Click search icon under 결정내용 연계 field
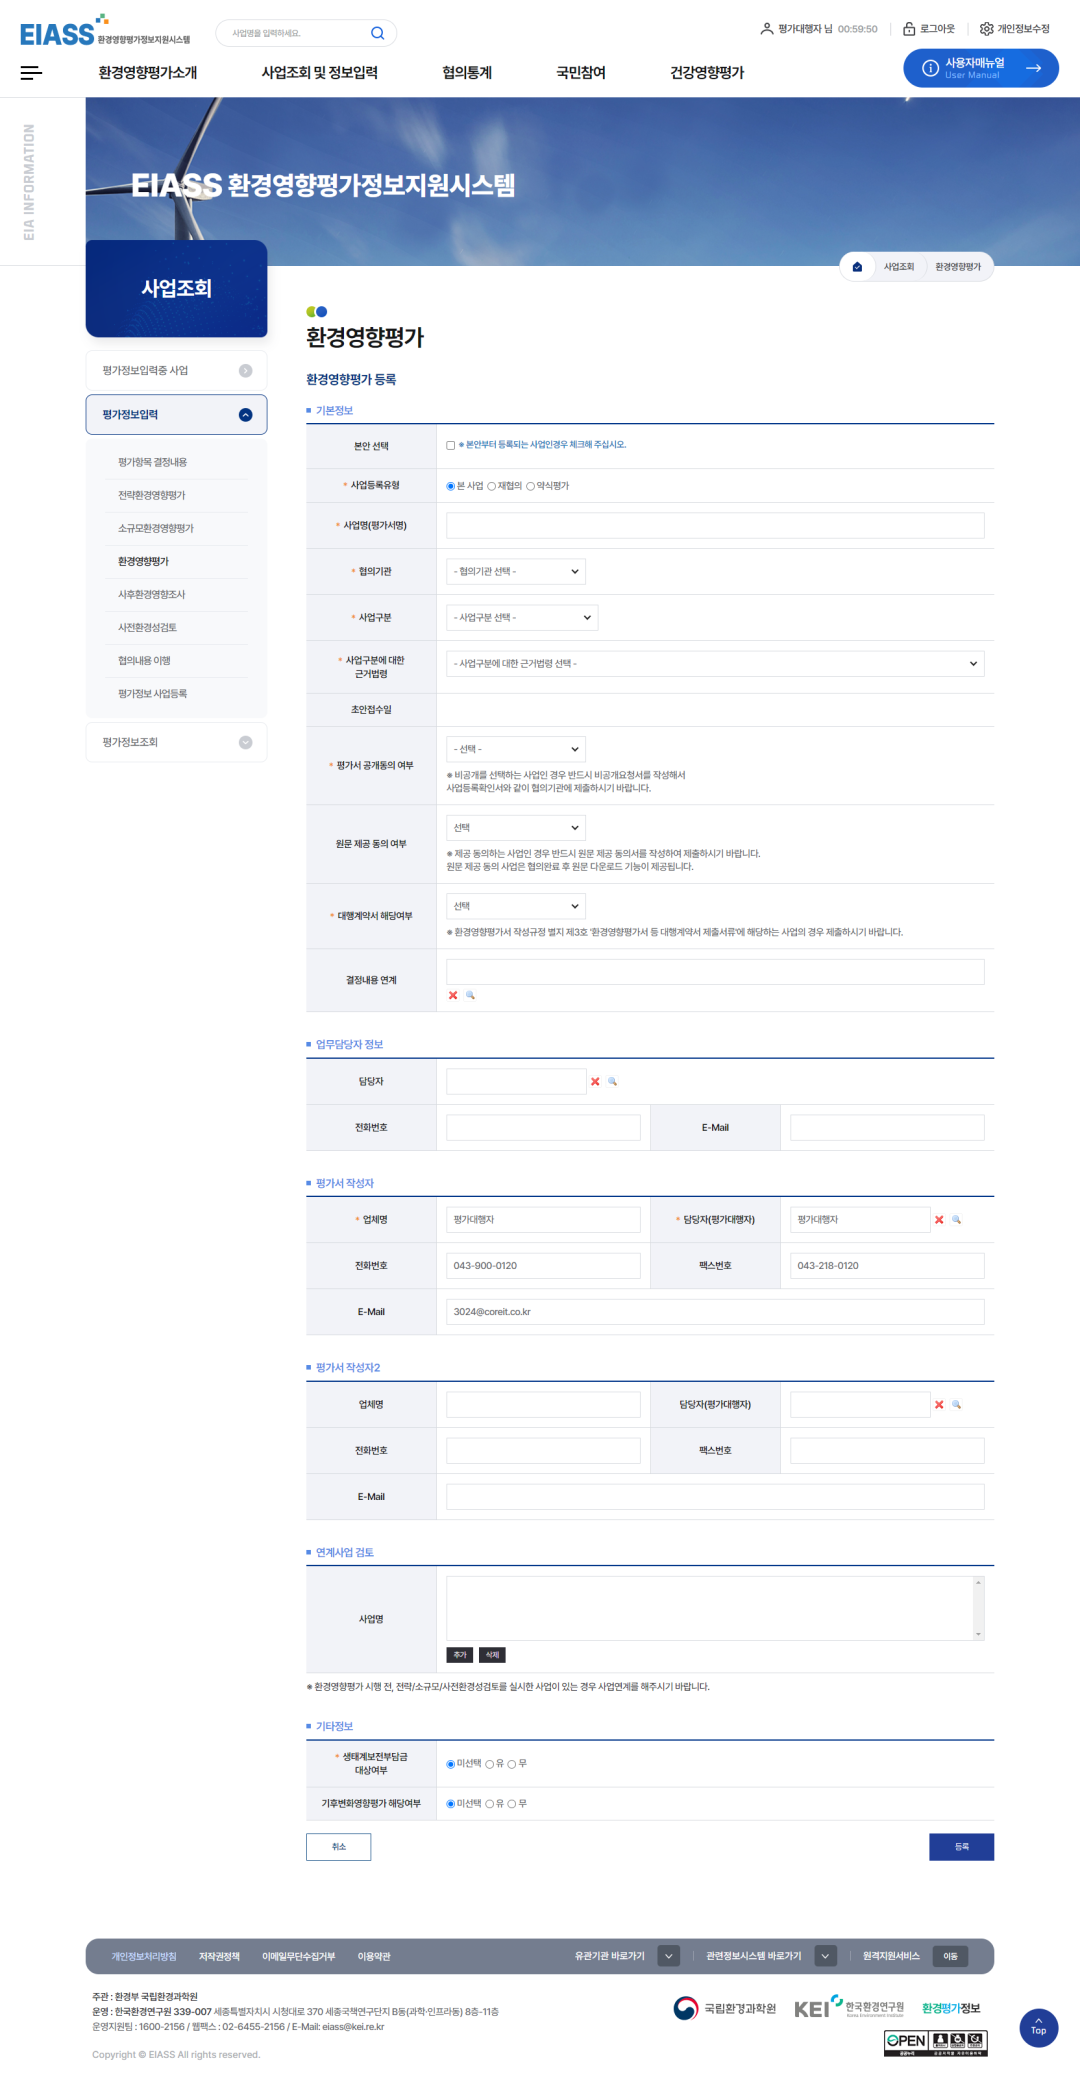 coord(470,996)
